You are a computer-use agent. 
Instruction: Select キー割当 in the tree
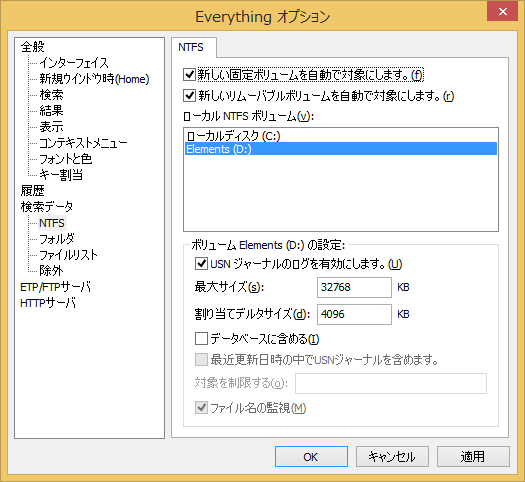(61, 175)
